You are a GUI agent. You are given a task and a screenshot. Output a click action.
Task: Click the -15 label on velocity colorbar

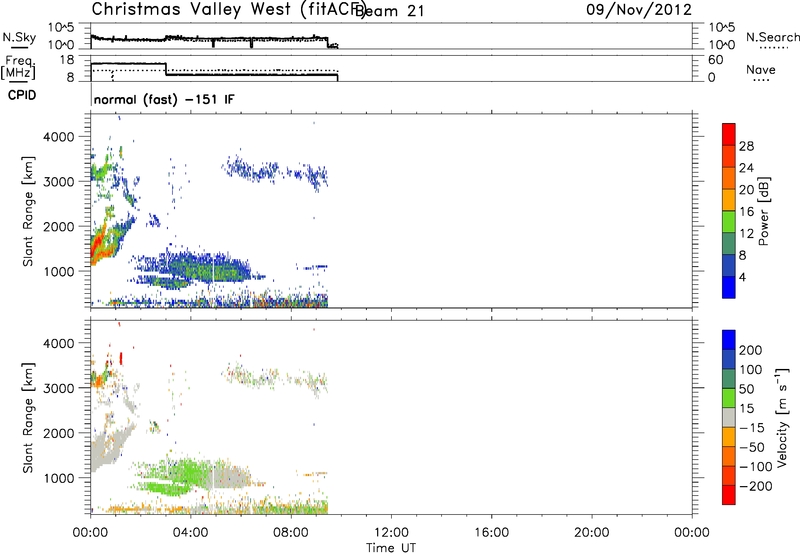[x=751, y=428]
